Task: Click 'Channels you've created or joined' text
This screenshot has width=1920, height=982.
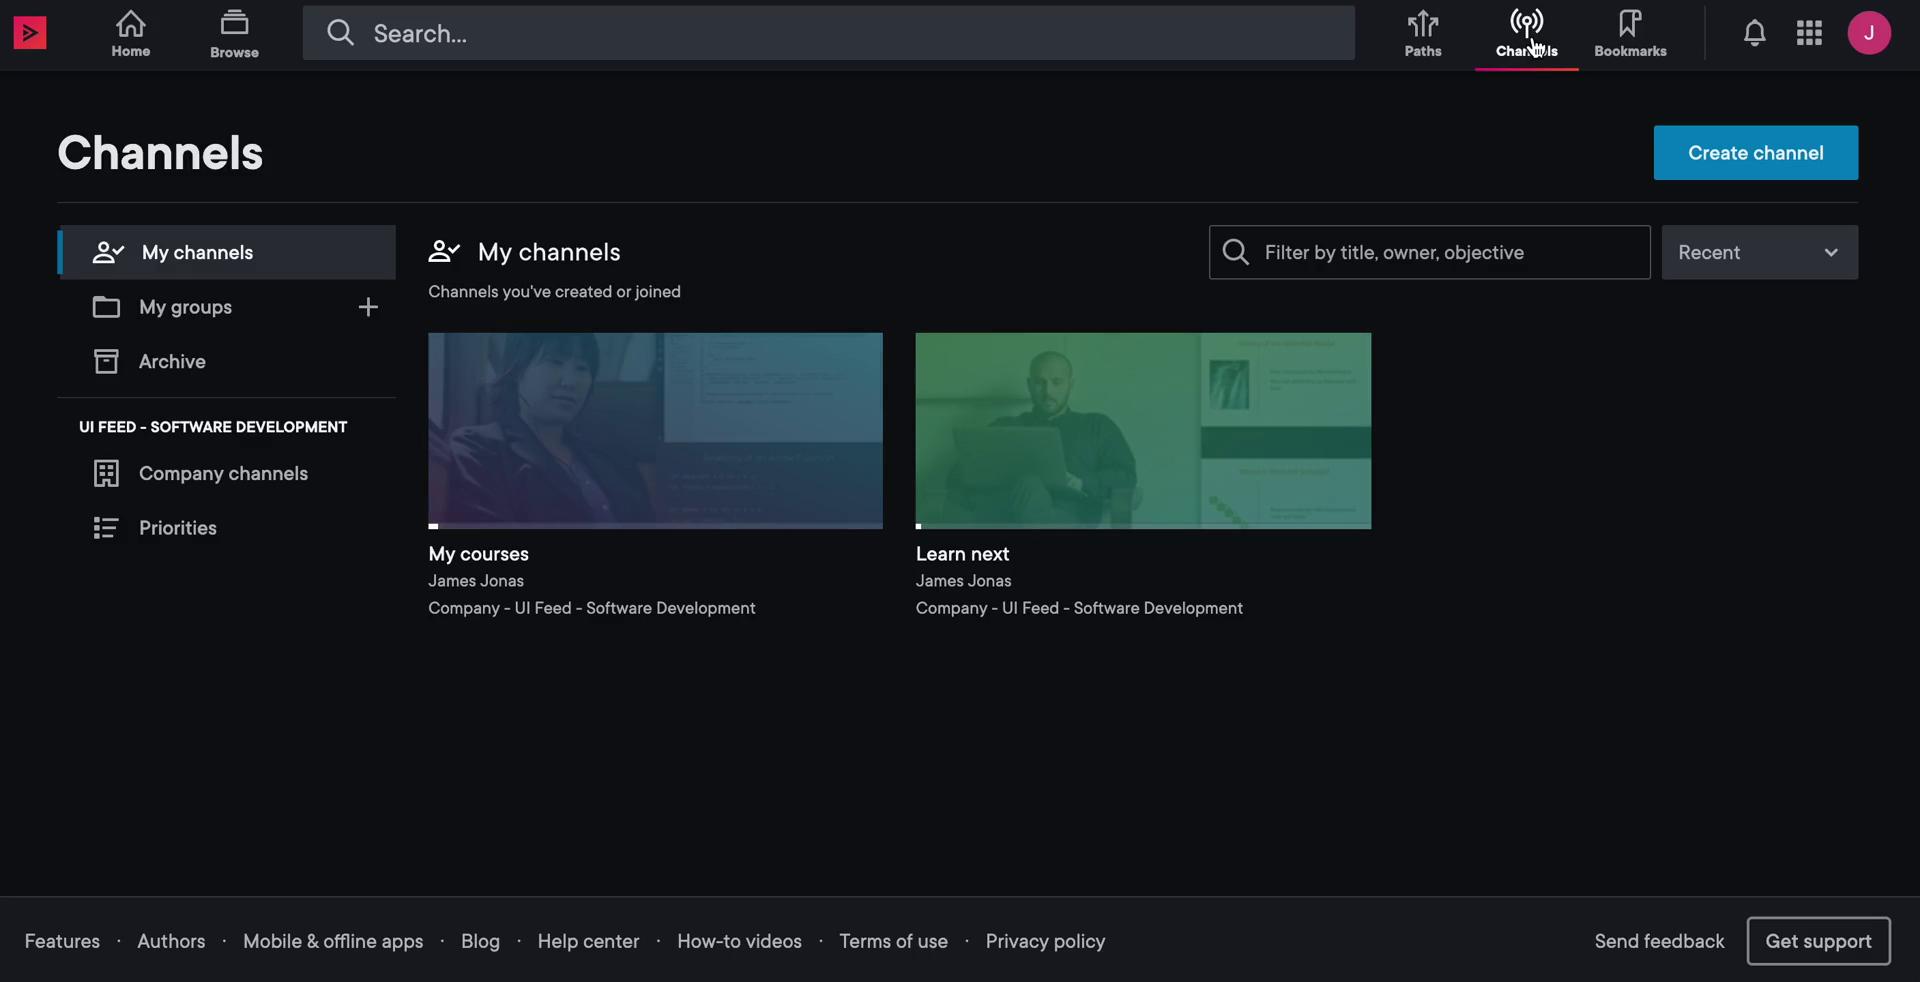Action: point(554,292)
